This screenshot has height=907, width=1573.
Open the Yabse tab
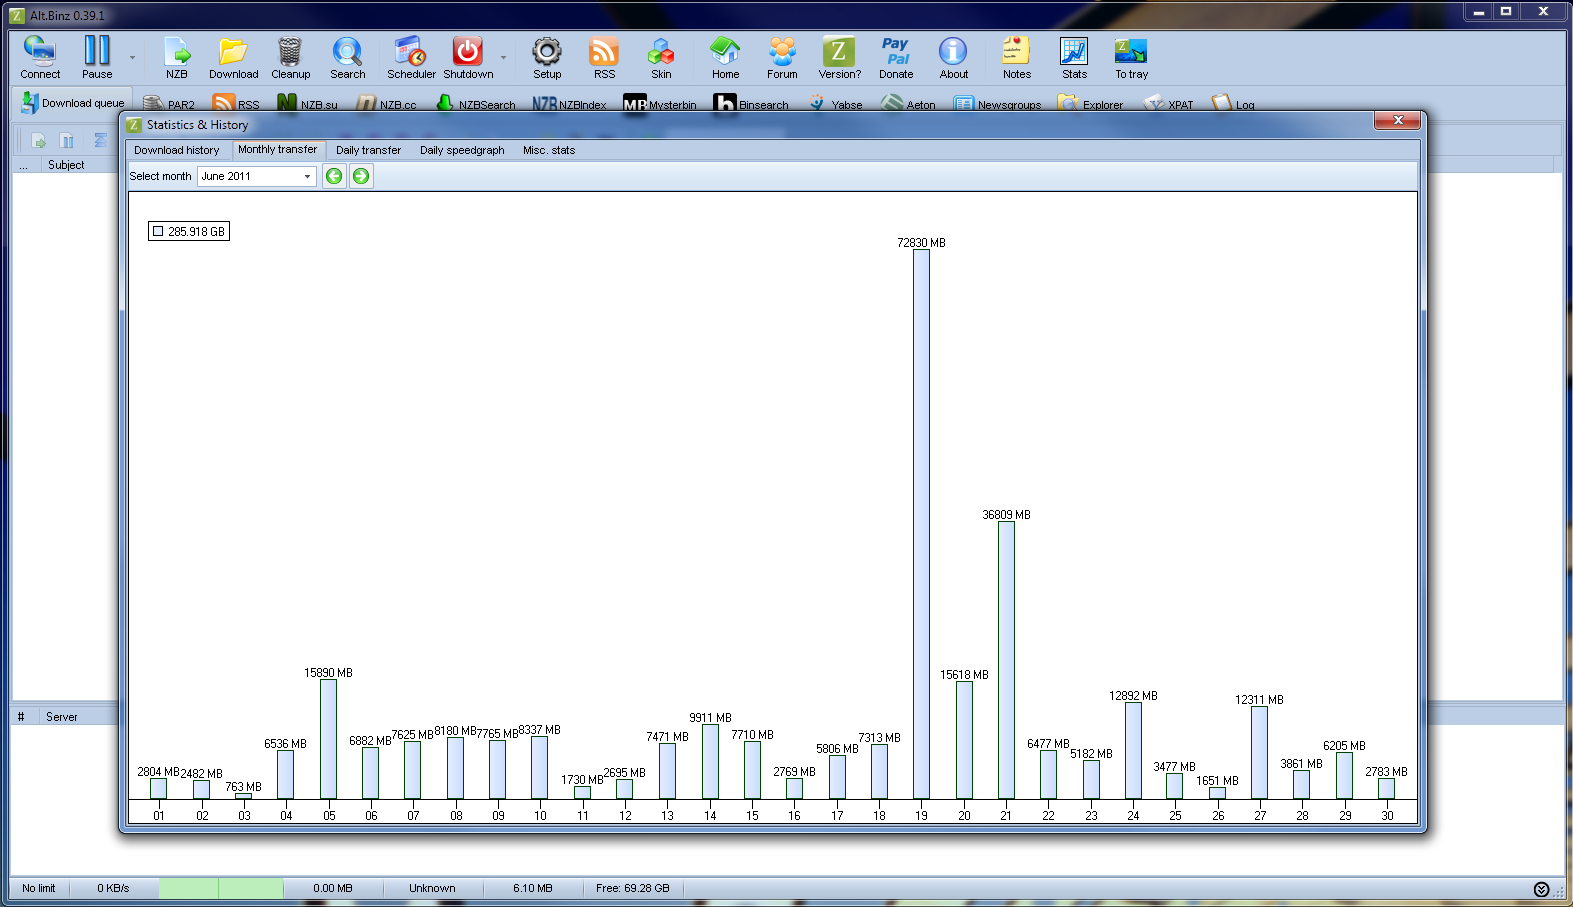point(835,104)
